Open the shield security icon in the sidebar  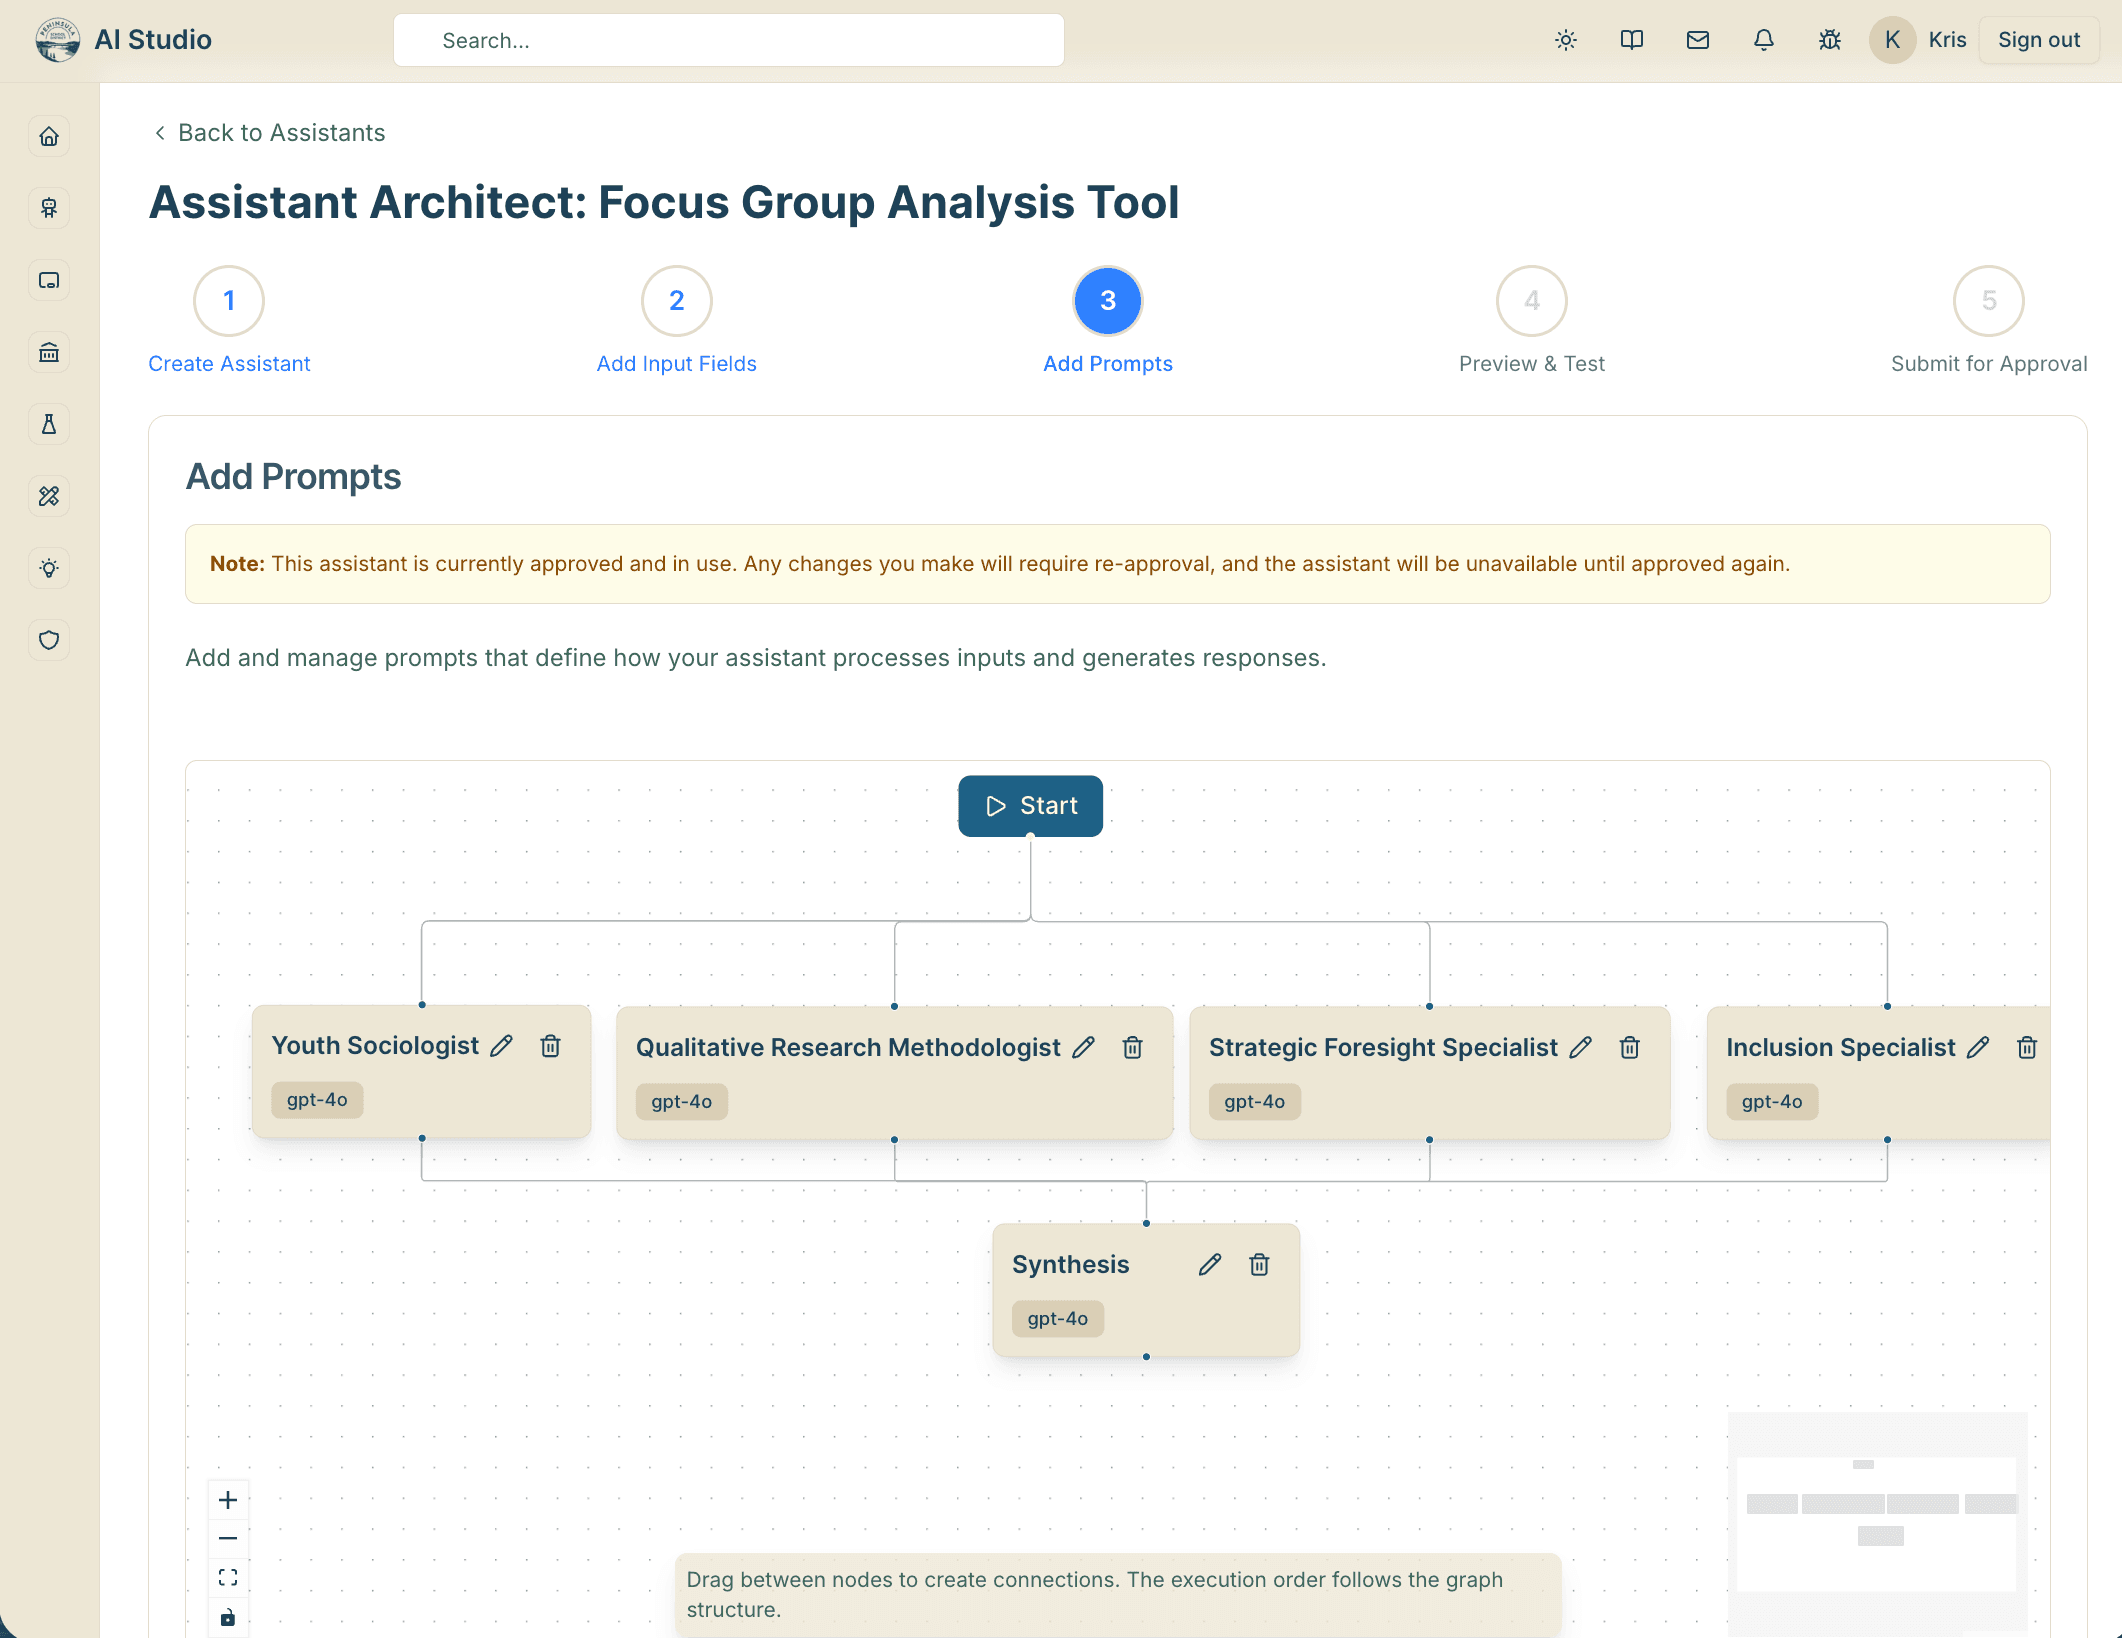(49, 640)
